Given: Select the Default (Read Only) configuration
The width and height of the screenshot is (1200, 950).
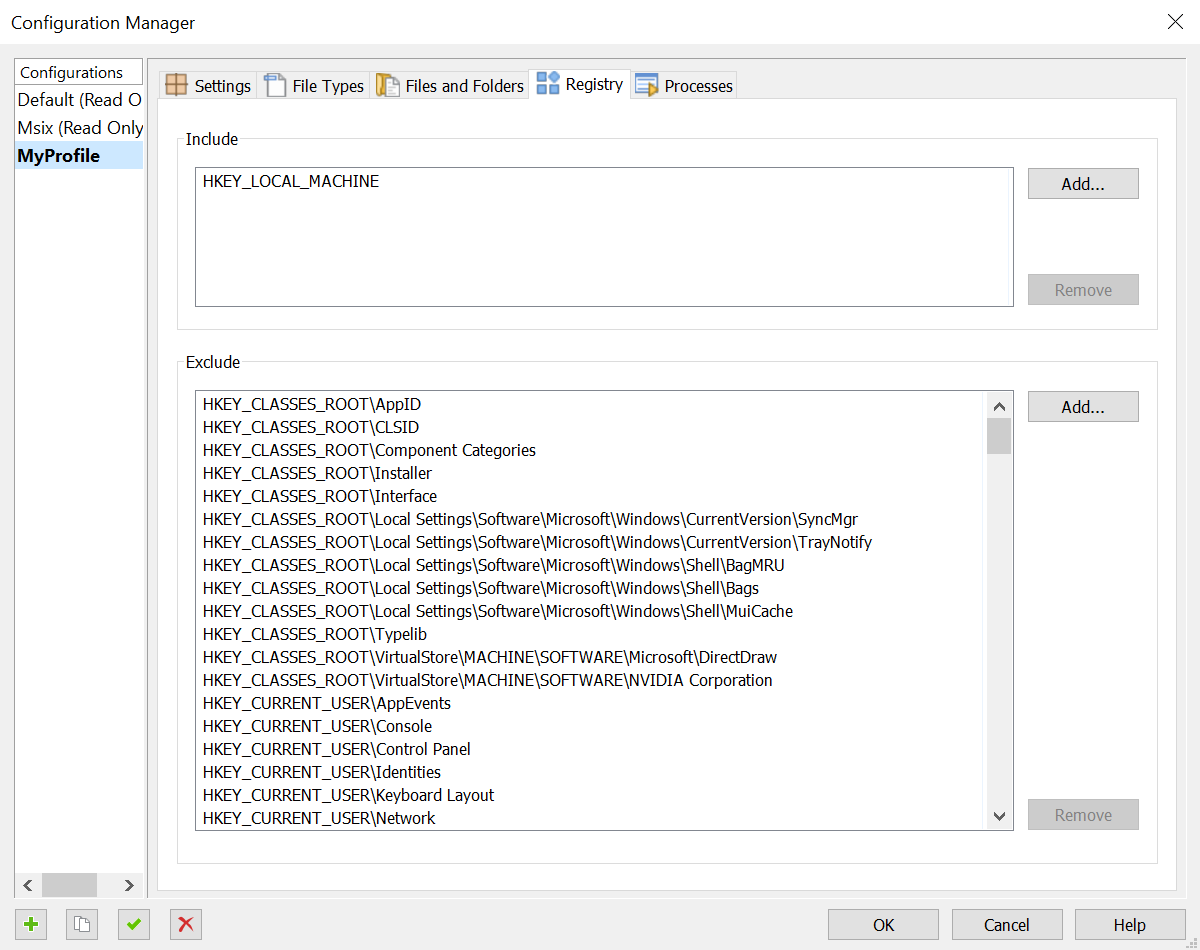Looking at the screenshot, I should coord(79,100).
